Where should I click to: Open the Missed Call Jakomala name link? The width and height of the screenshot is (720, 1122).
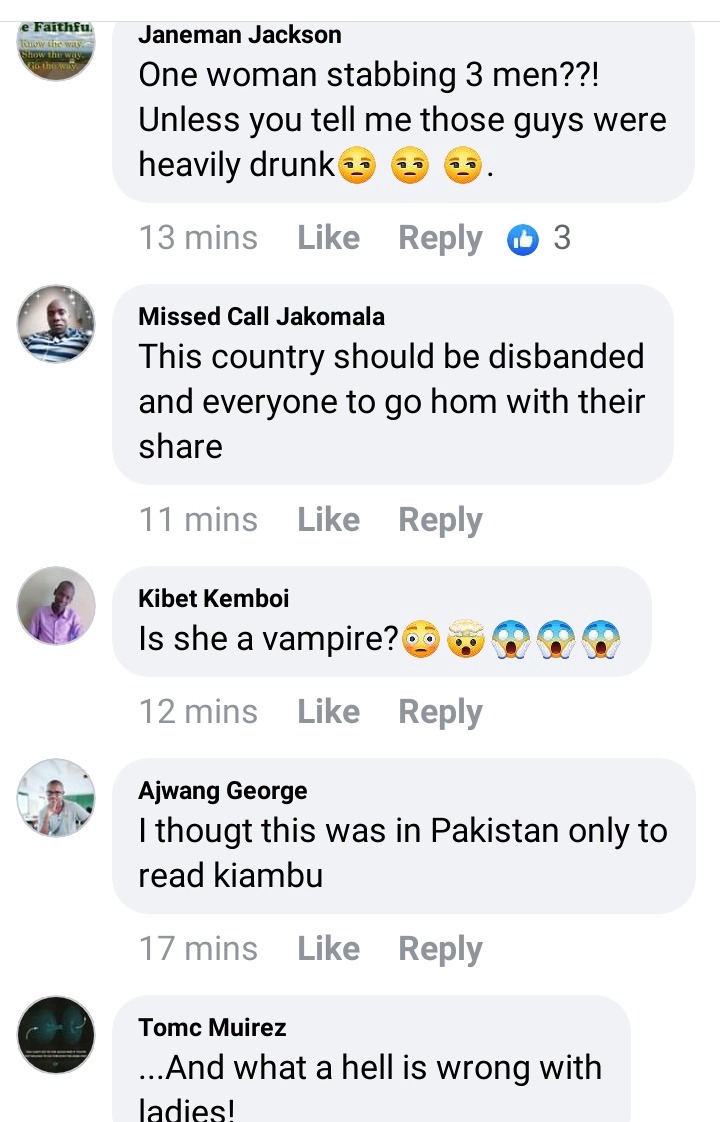point(261,316)
